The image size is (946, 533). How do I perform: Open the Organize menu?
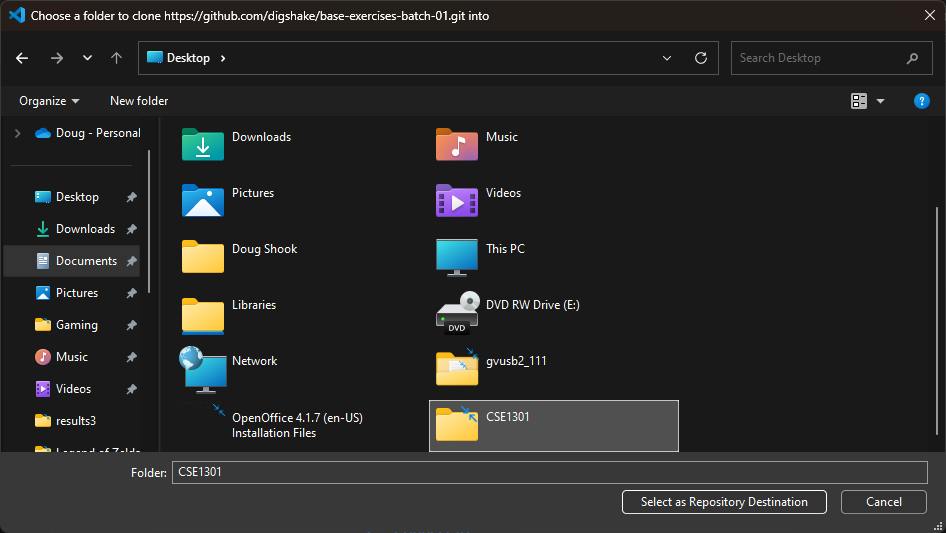tap(49, 101)
